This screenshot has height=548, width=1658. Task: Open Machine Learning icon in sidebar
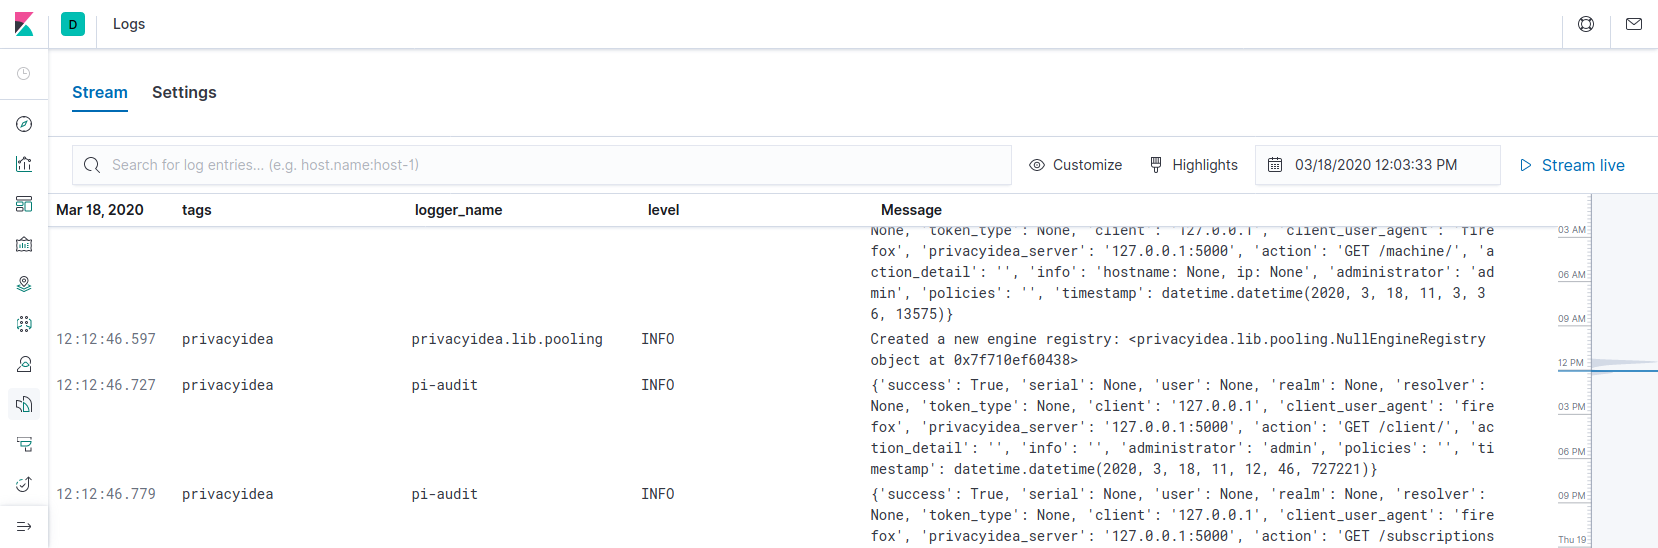(x=24, y=324)
